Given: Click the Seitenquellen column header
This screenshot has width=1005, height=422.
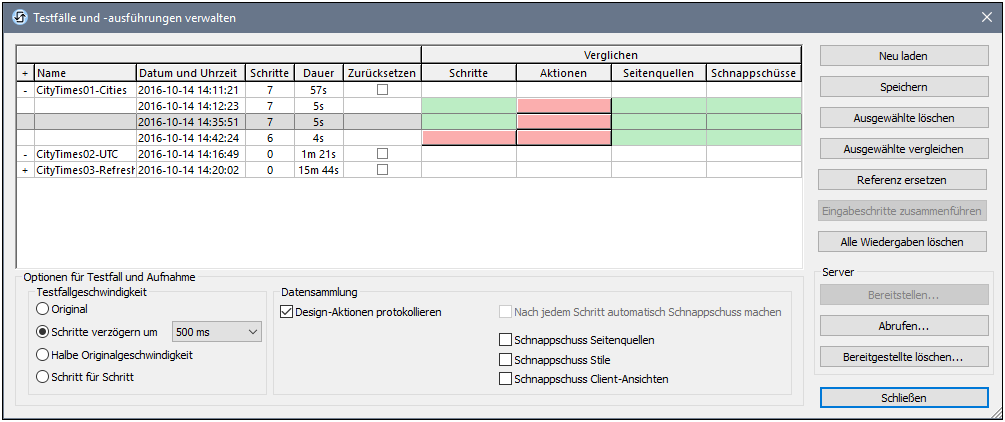Looking at the screenshot, I should (x=658, y=73).
